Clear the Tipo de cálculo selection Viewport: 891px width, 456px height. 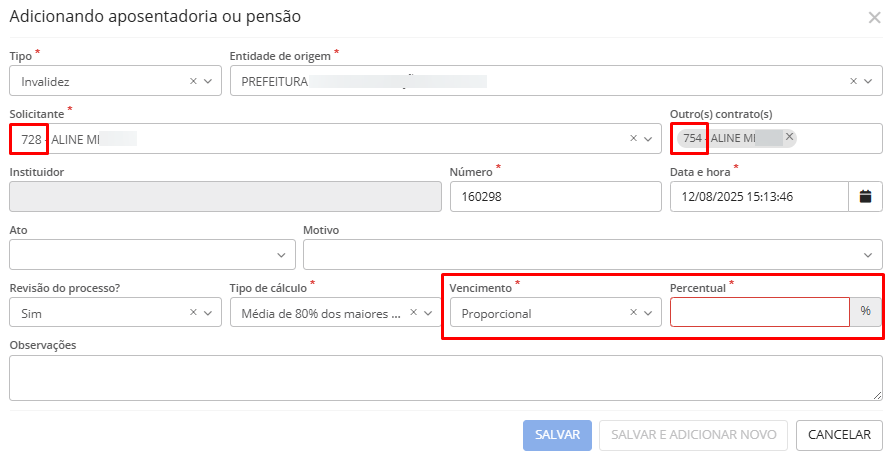click(413, 313)
